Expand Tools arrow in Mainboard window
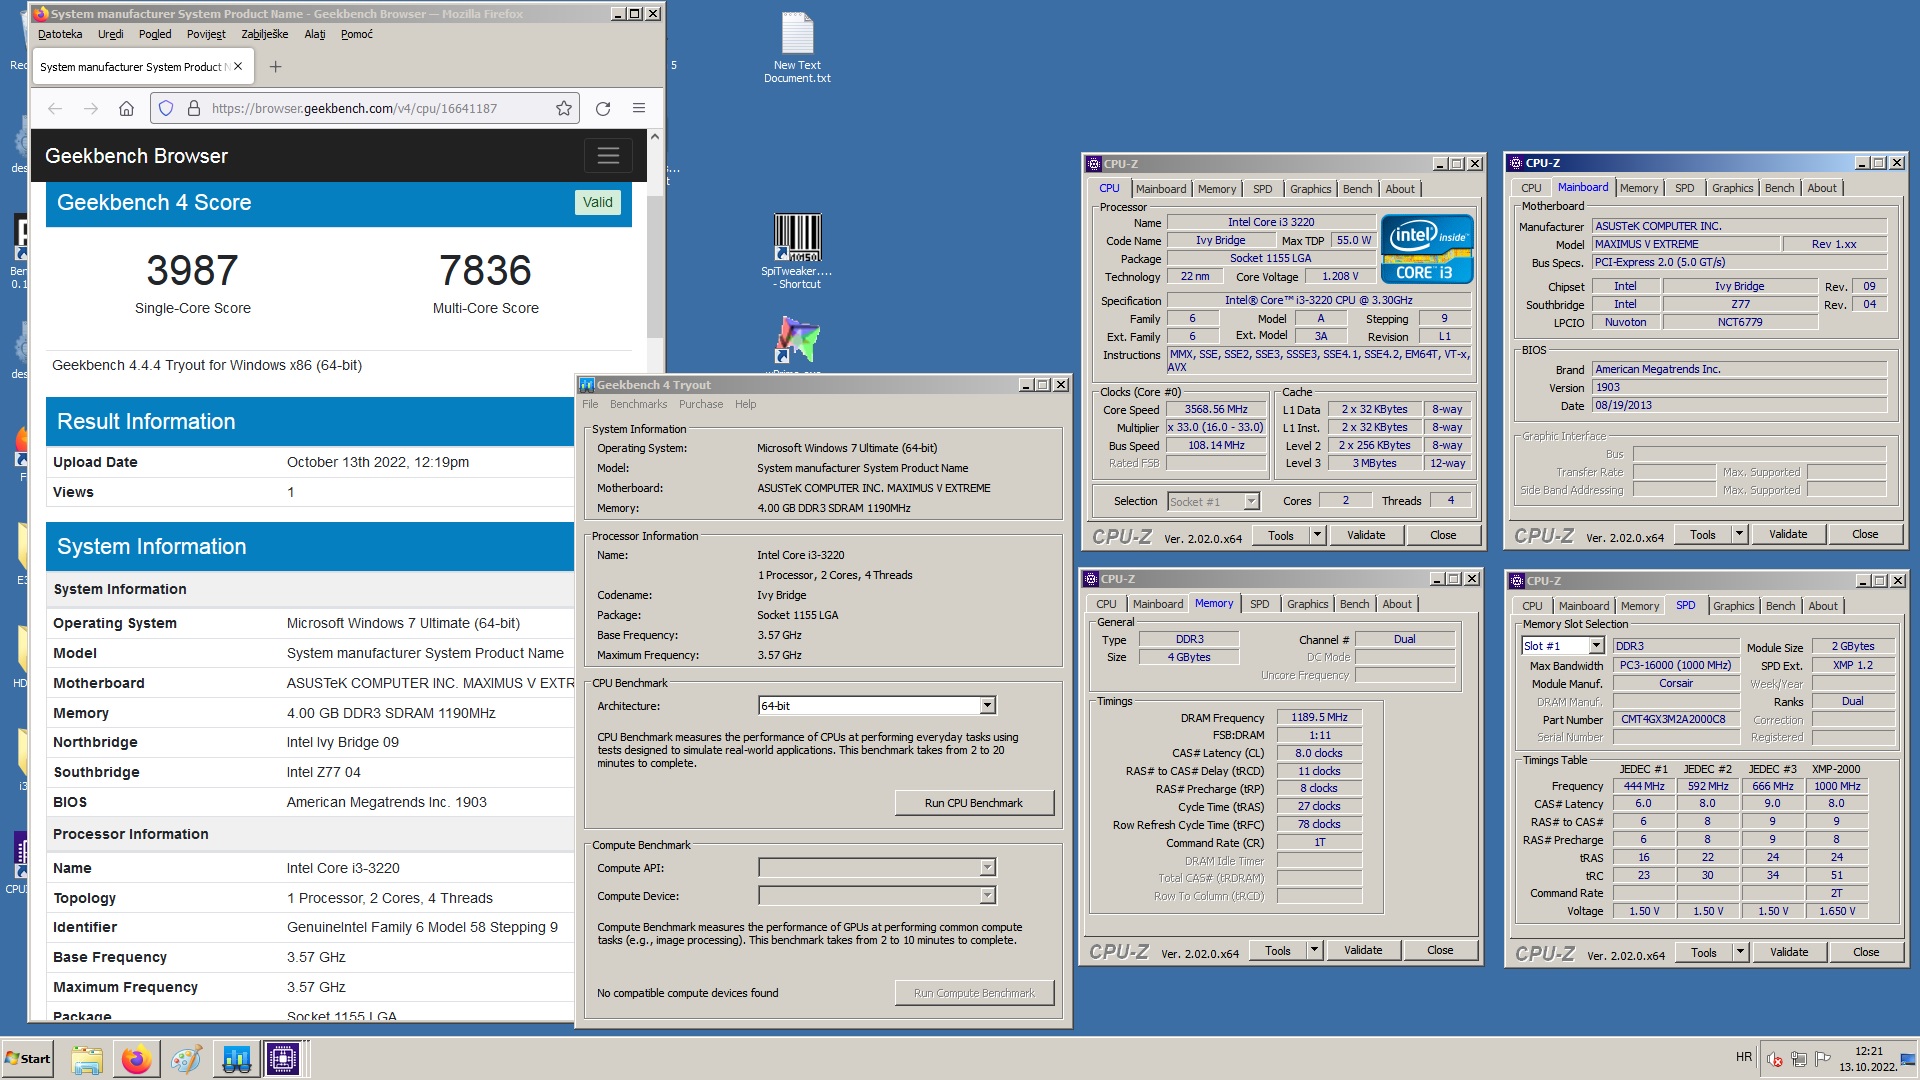The width and height of the screenshot is (1920, 1080). click(x=1739, y=534)
